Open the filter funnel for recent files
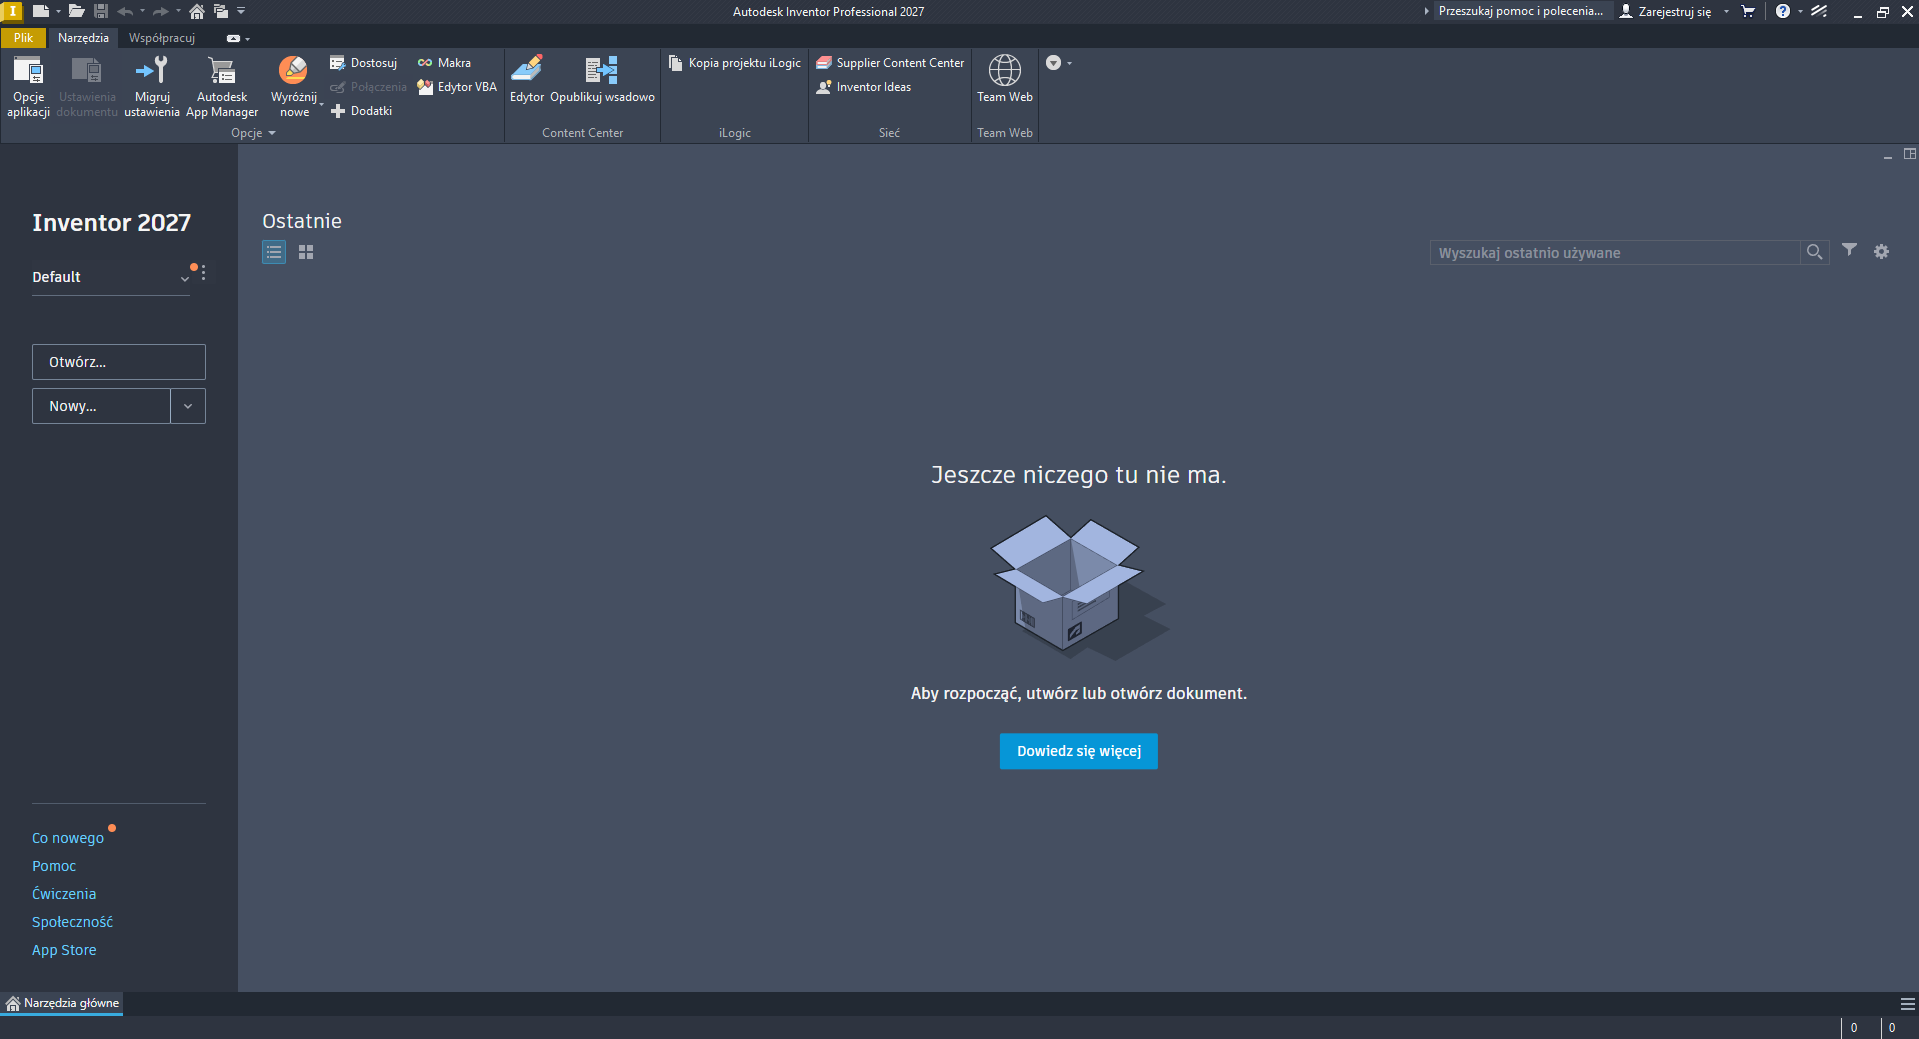1919x1039 pixels. (1850, 250)
